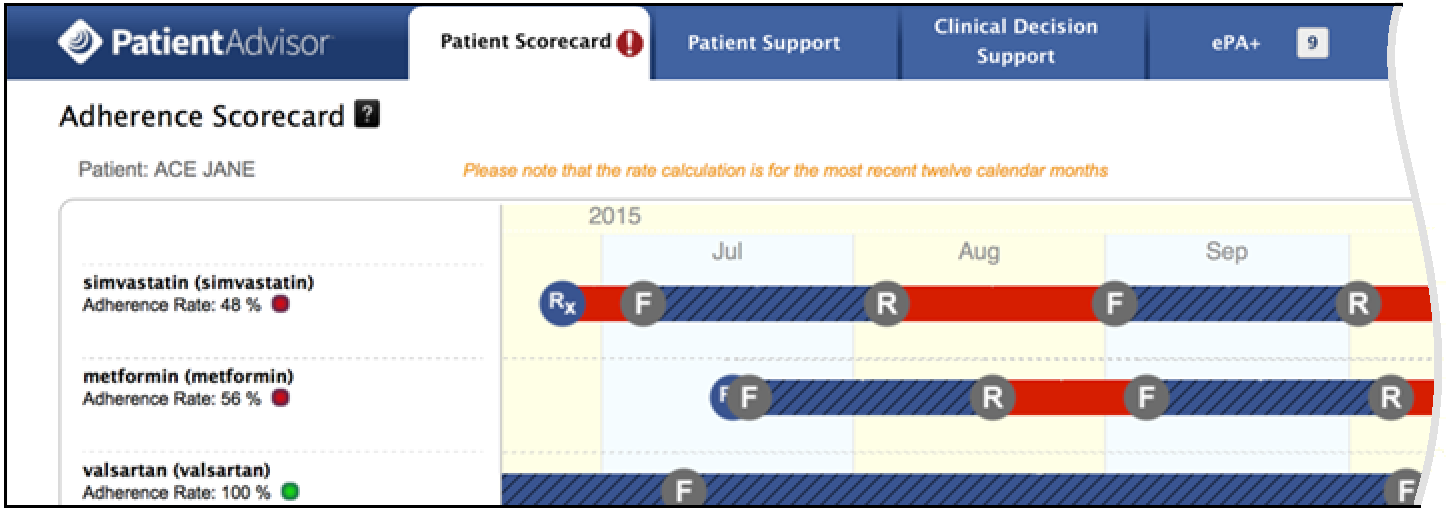Image resolution: width=1447 pixels, height=511 pixels.
Task: Click metformin R refill marker in August
Action: [992, 398]
